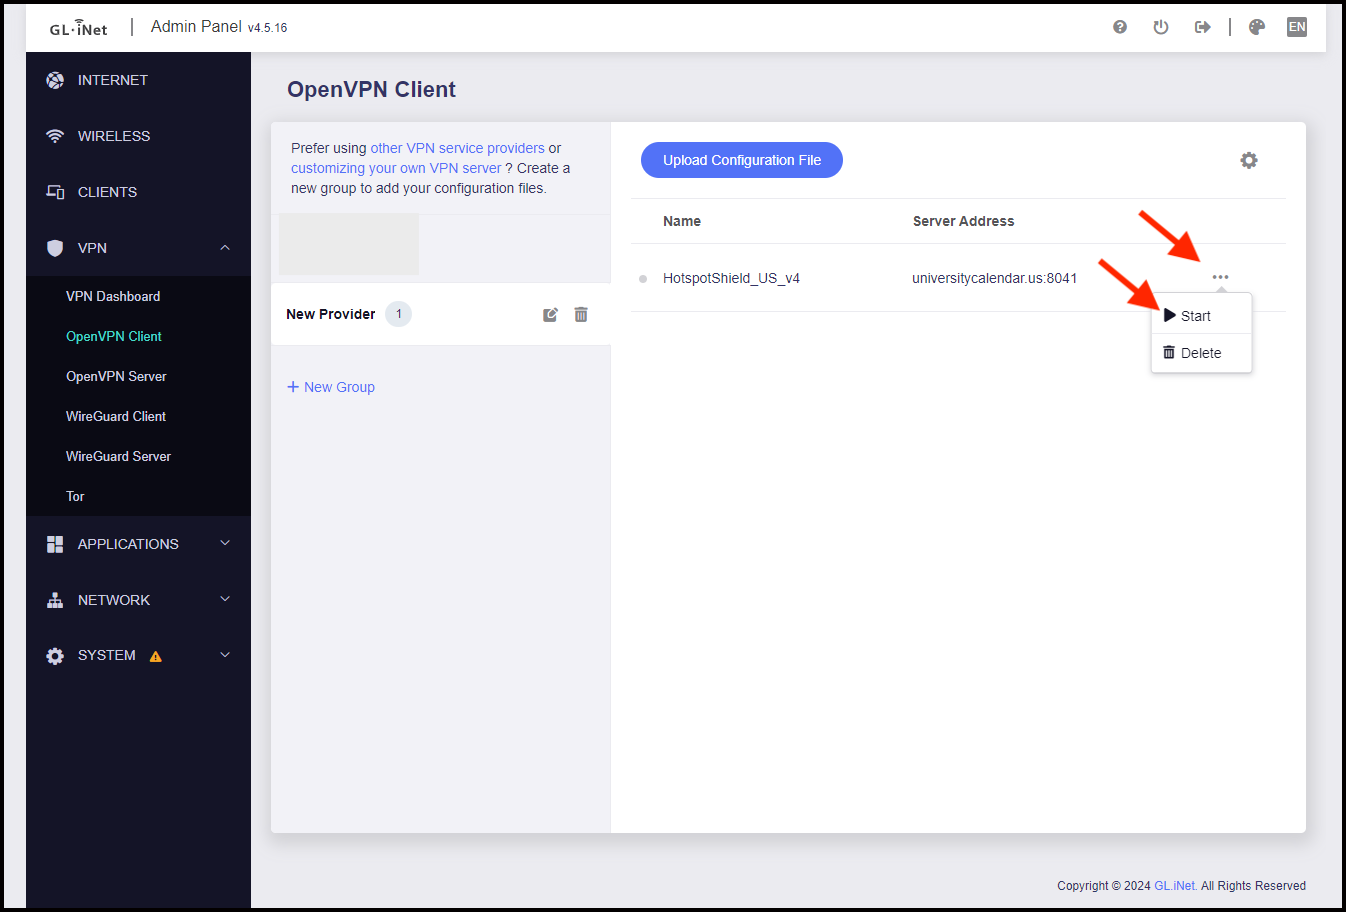This screenshot has height=912, width=1346.
Task: Click the System warning triangle icon
Action: coord(155,657)
